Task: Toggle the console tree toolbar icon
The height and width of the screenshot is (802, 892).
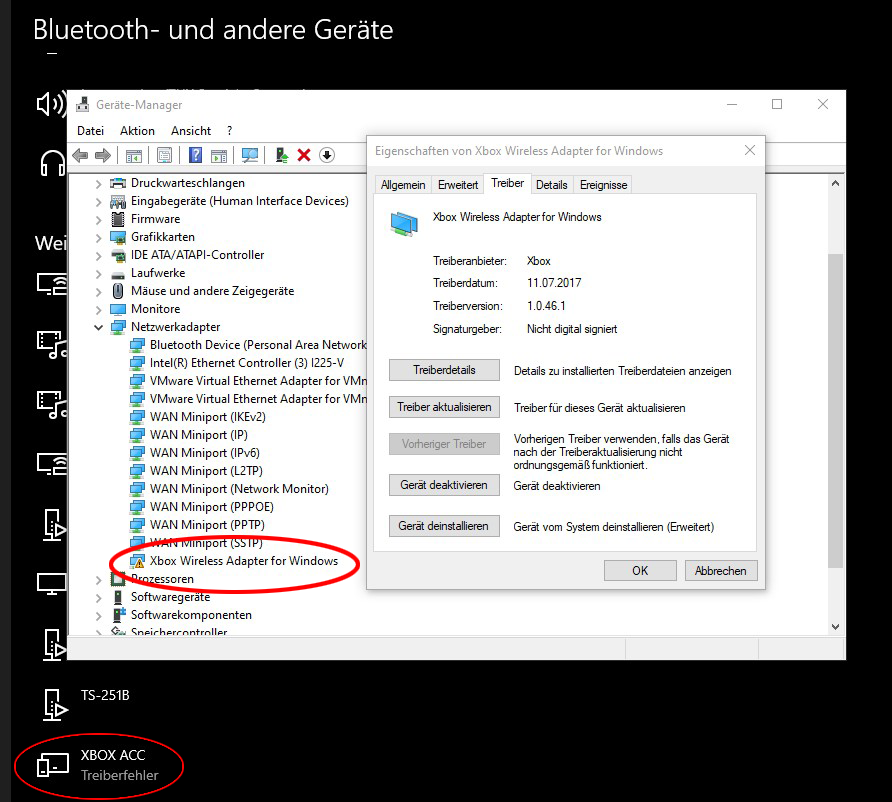Action: pyautogui.click(x=134, y=155)
